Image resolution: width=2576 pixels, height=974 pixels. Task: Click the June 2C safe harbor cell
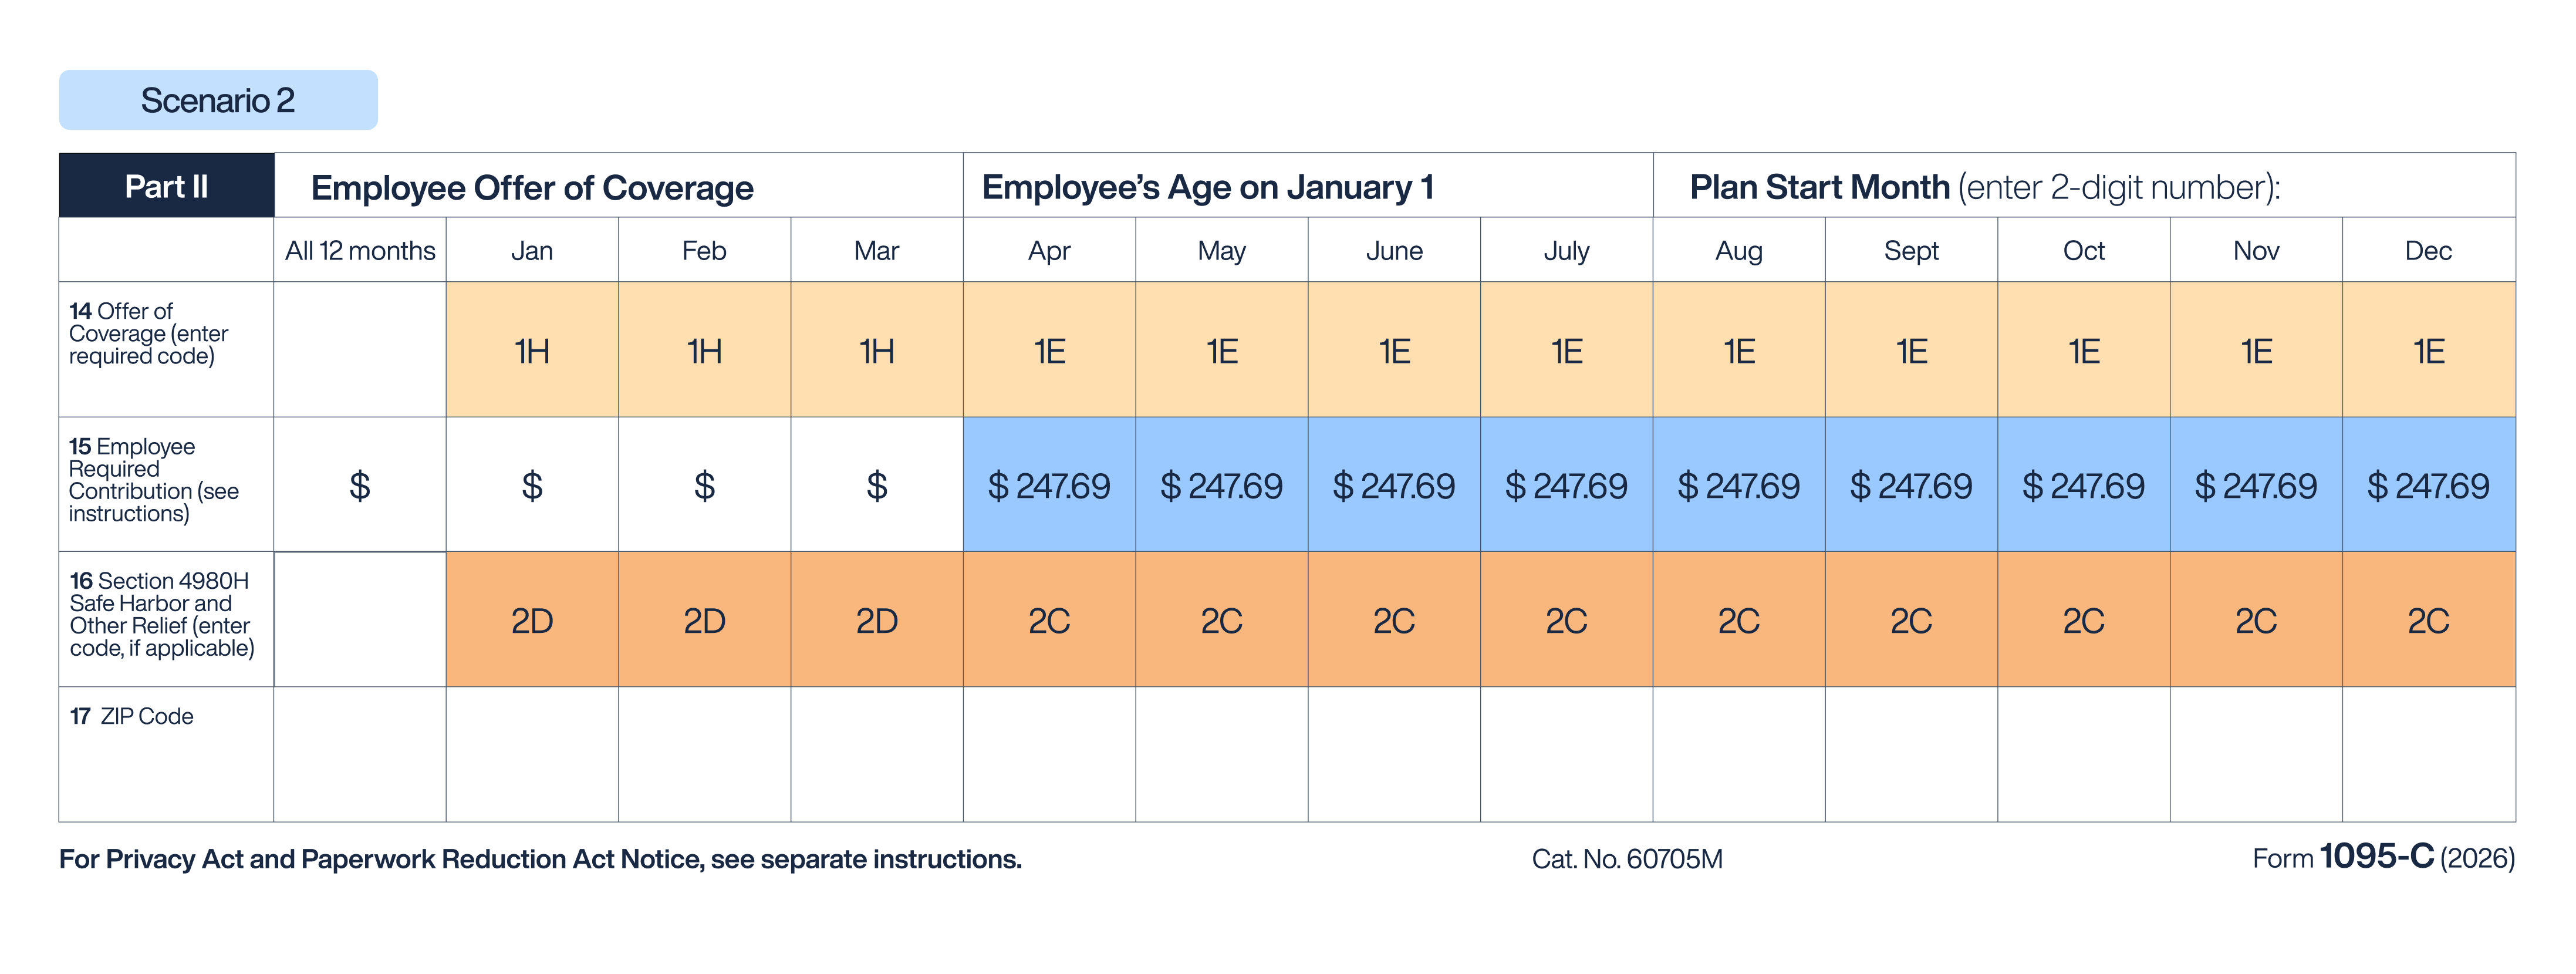(x=1394, y=621)
